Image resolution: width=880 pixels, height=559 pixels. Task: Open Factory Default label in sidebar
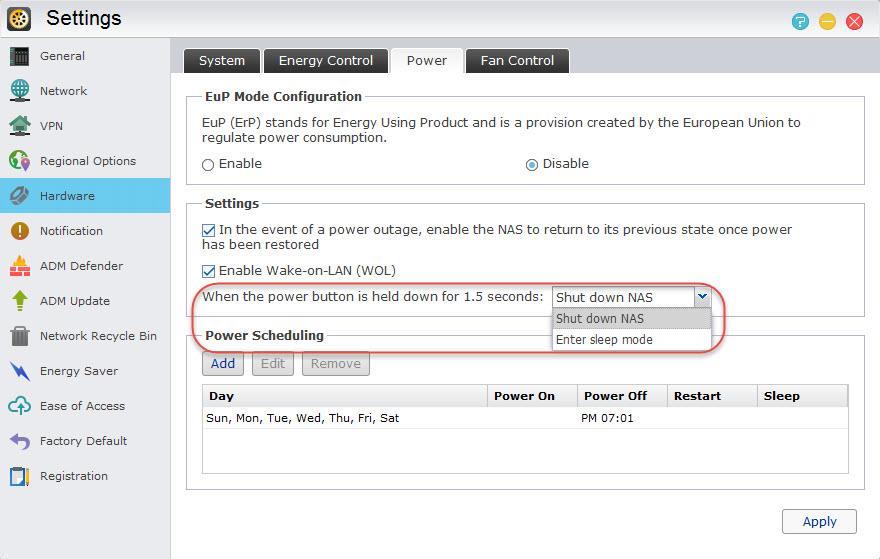tap(84, 441)
